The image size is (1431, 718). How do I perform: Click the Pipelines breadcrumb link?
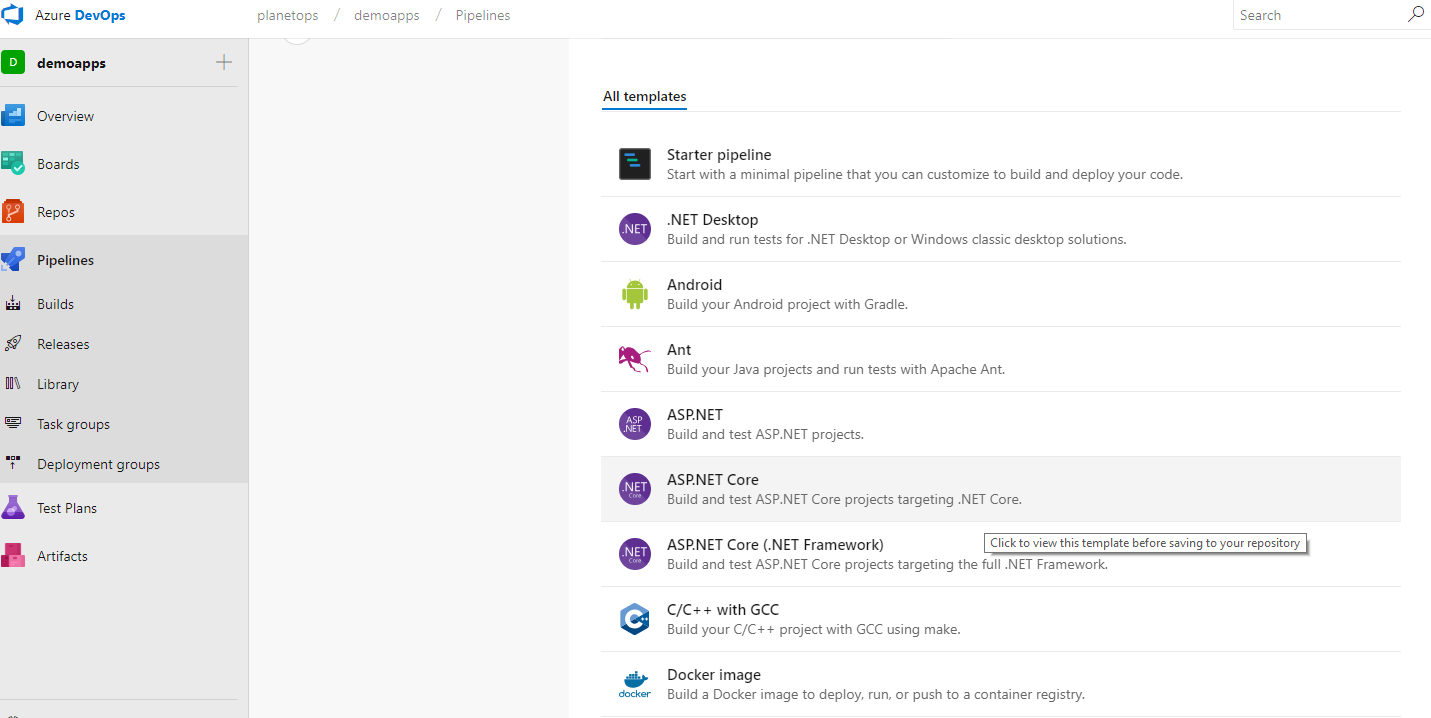[483, 16]
